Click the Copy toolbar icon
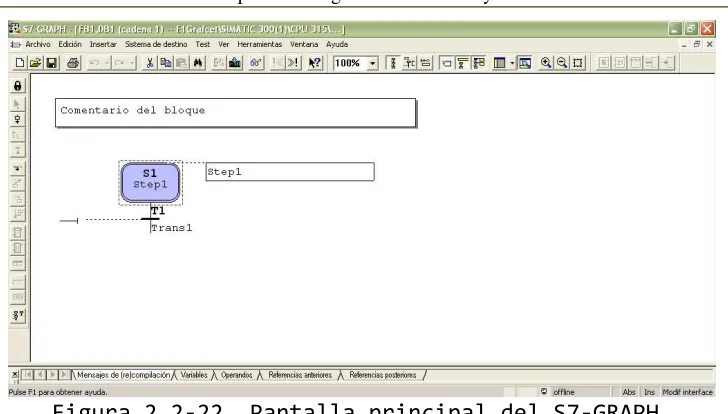 click(x=165, y=63)
